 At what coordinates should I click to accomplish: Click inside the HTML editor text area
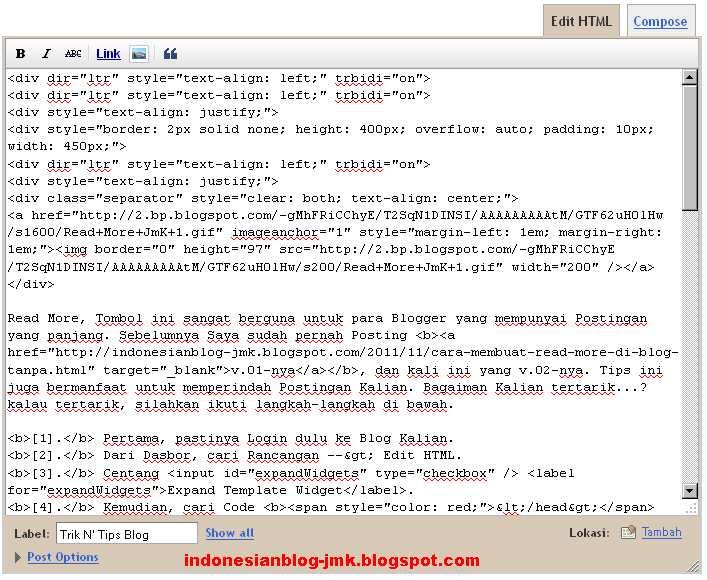click(x=344, y=292)
